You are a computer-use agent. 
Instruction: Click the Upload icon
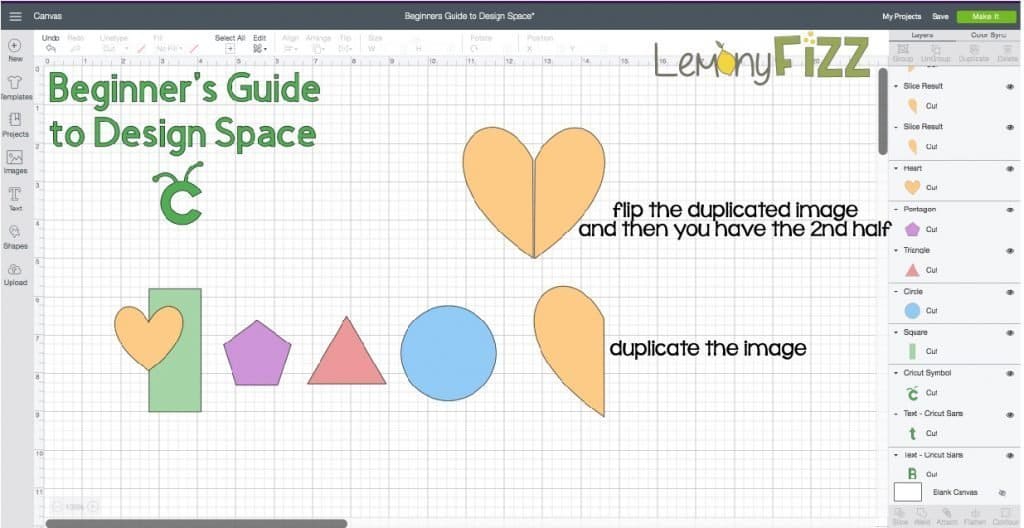click(15, 269)
